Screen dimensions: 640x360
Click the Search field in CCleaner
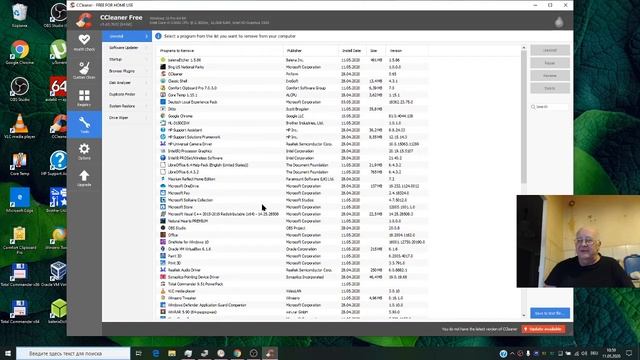coord(550,107)
